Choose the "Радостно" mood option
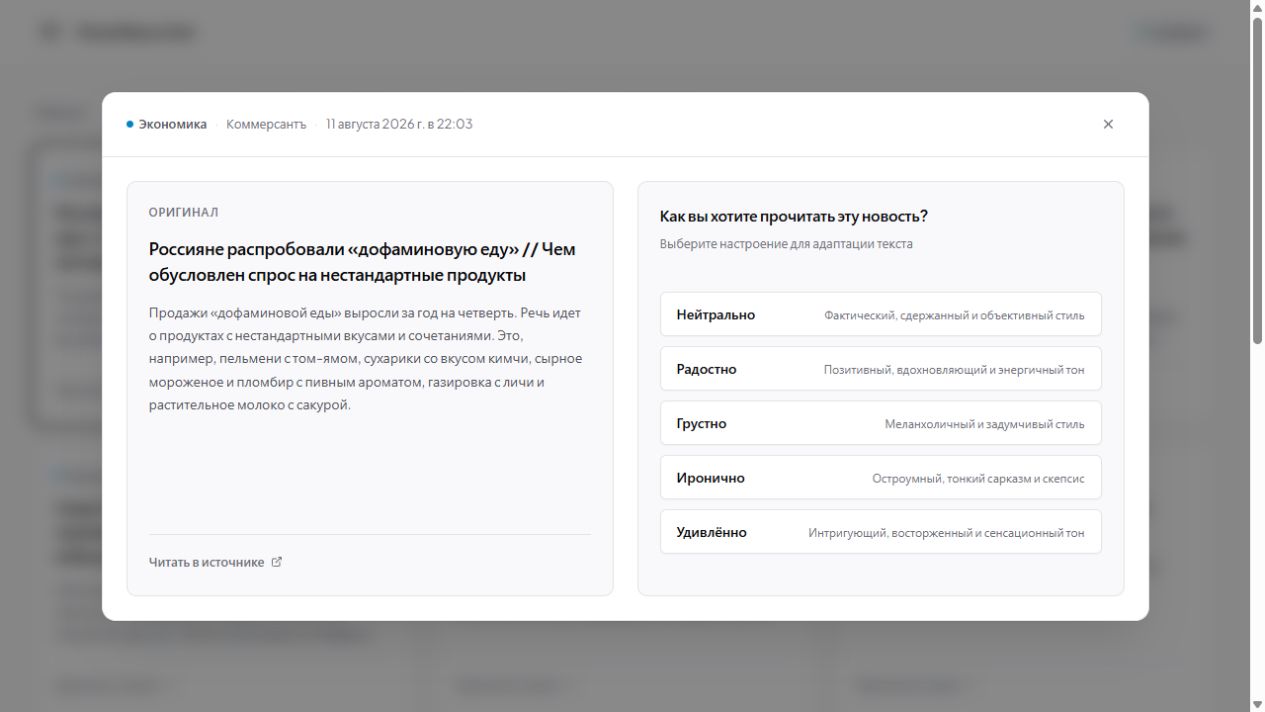 (880, 369)
